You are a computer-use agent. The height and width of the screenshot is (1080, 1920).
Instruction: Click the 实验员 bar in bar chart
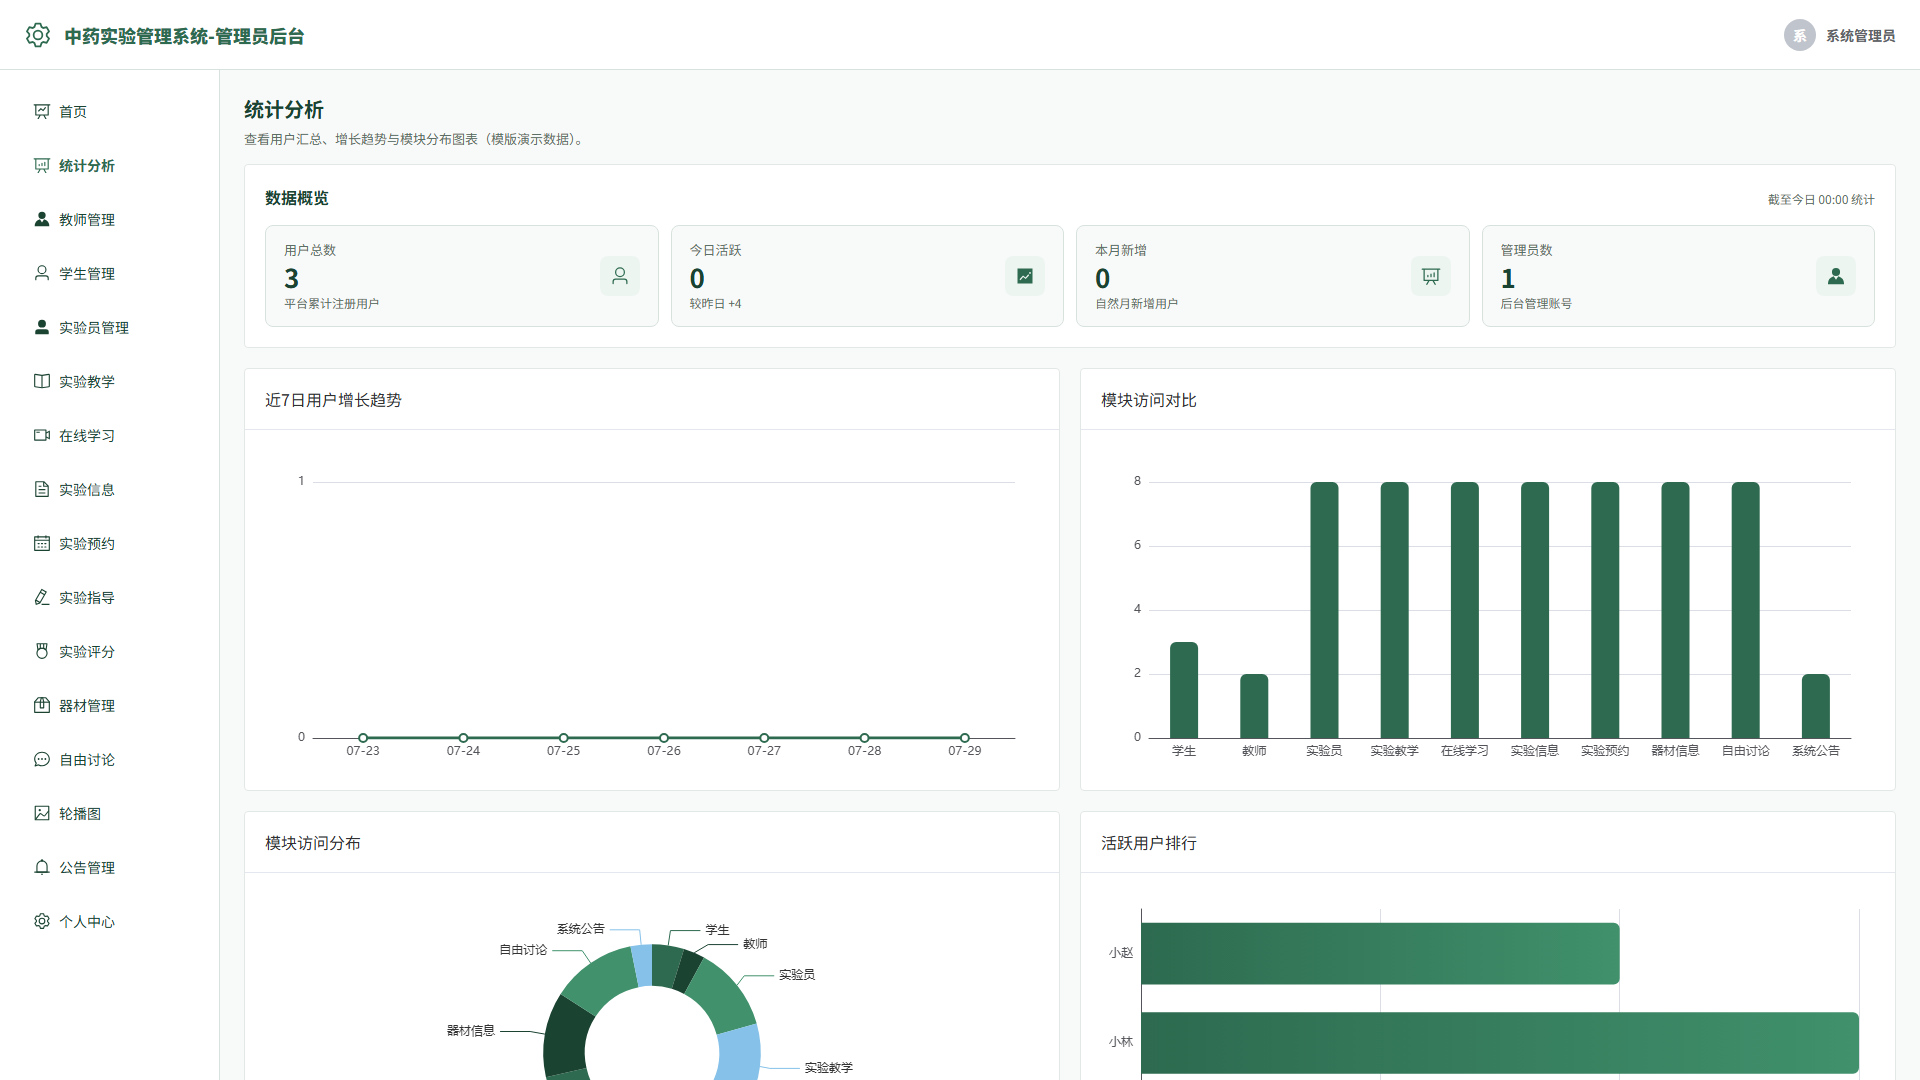1324,610
